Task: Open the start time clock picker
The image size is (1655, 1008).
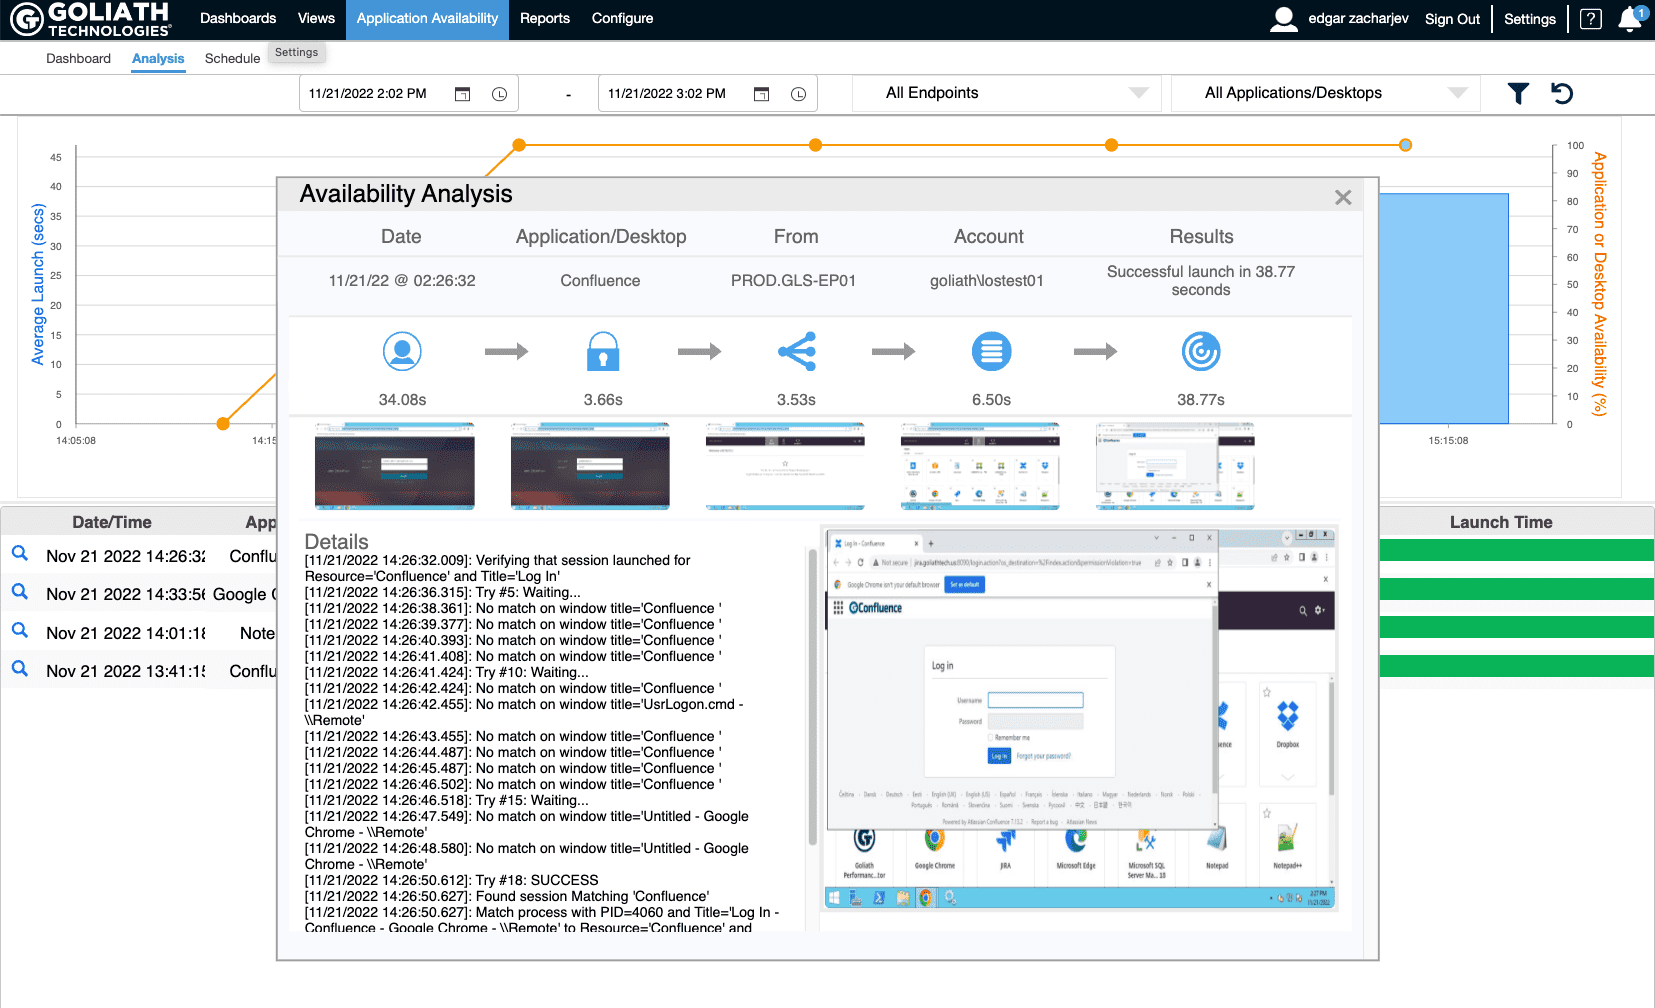Action: (499, 94)
